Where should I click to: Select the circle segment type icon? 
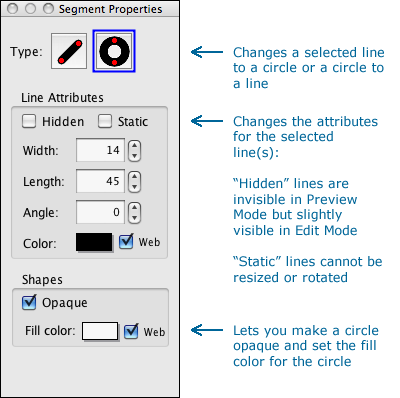click(114, 51)
